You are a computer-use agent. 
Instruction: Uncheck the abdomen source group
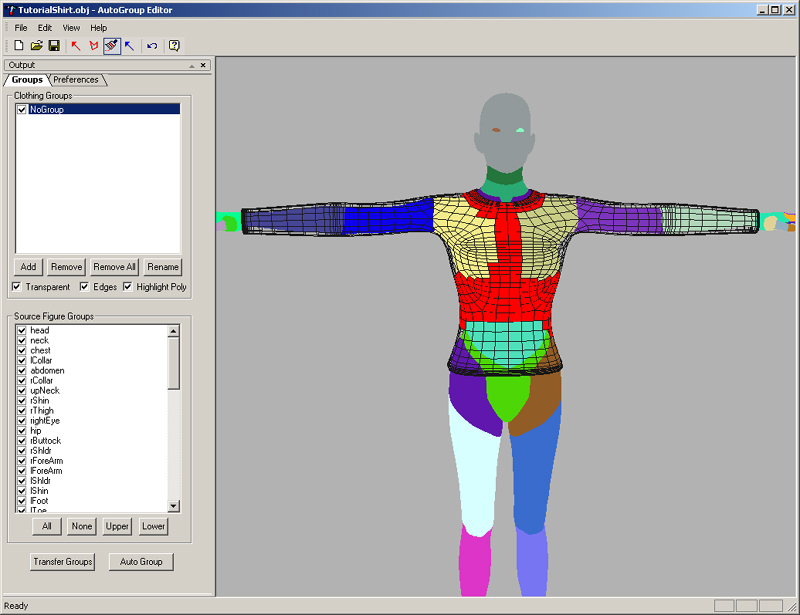[x=22, y=371]
